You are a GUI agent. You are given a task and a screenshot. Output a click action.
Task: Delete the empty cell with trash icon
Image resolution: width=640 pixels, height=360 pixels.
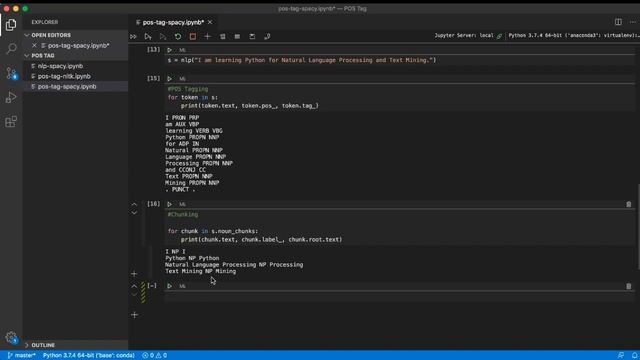(629, 286)
